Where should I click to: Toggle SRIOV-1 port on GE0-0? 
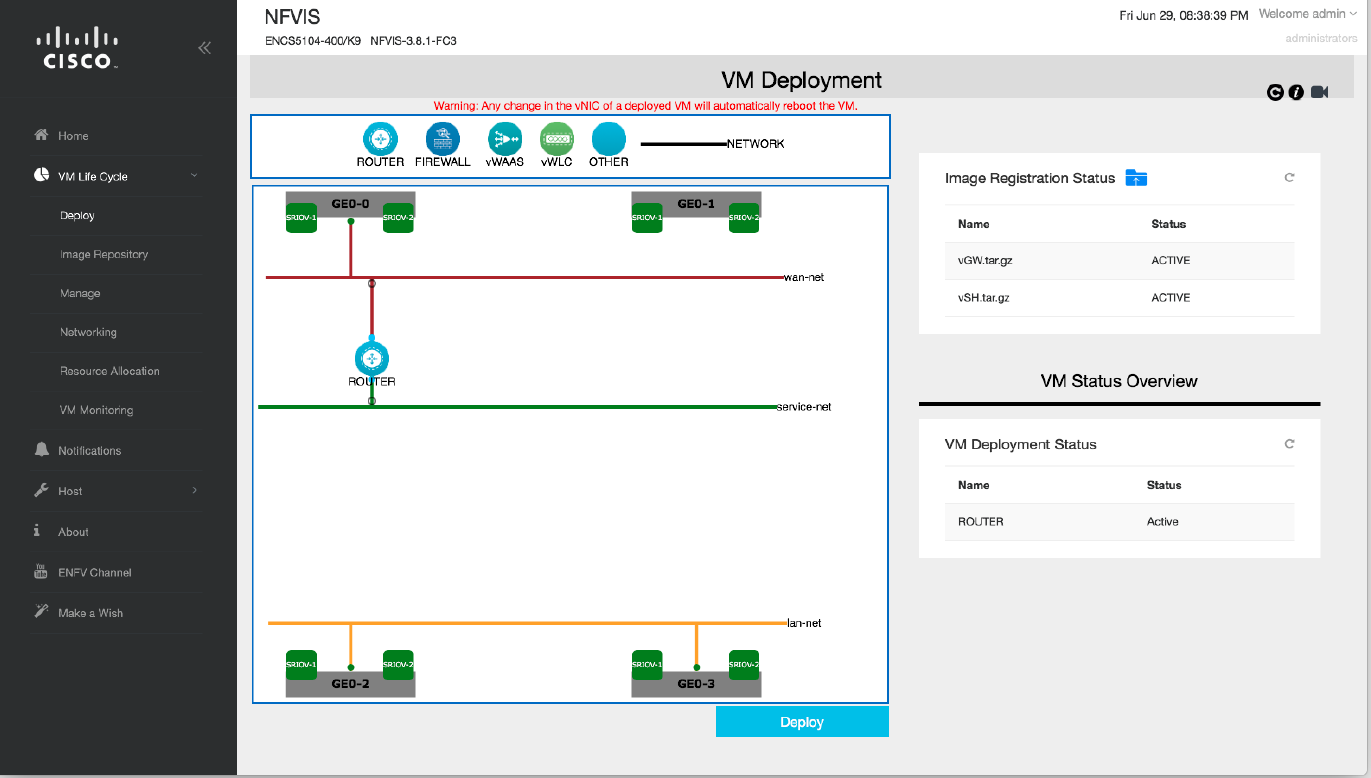[x=301, y=217]
